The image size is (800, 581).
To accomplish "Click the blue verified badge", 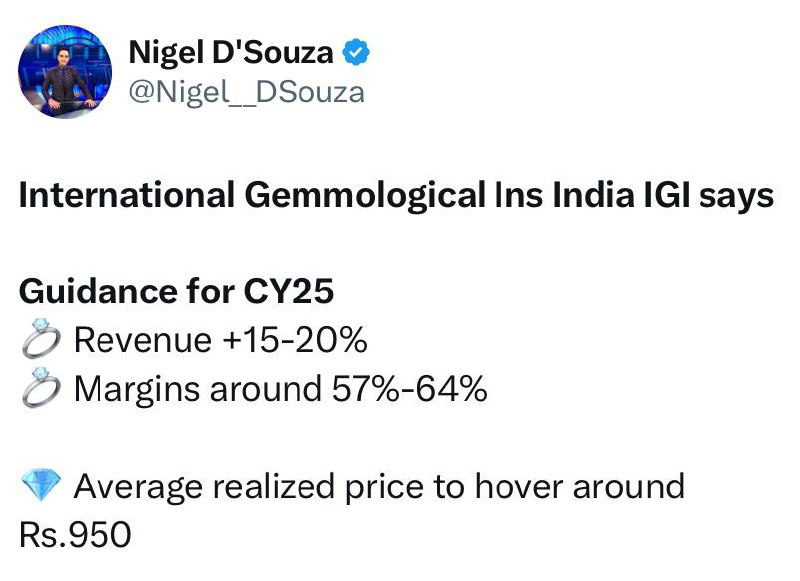I will 356,52.
